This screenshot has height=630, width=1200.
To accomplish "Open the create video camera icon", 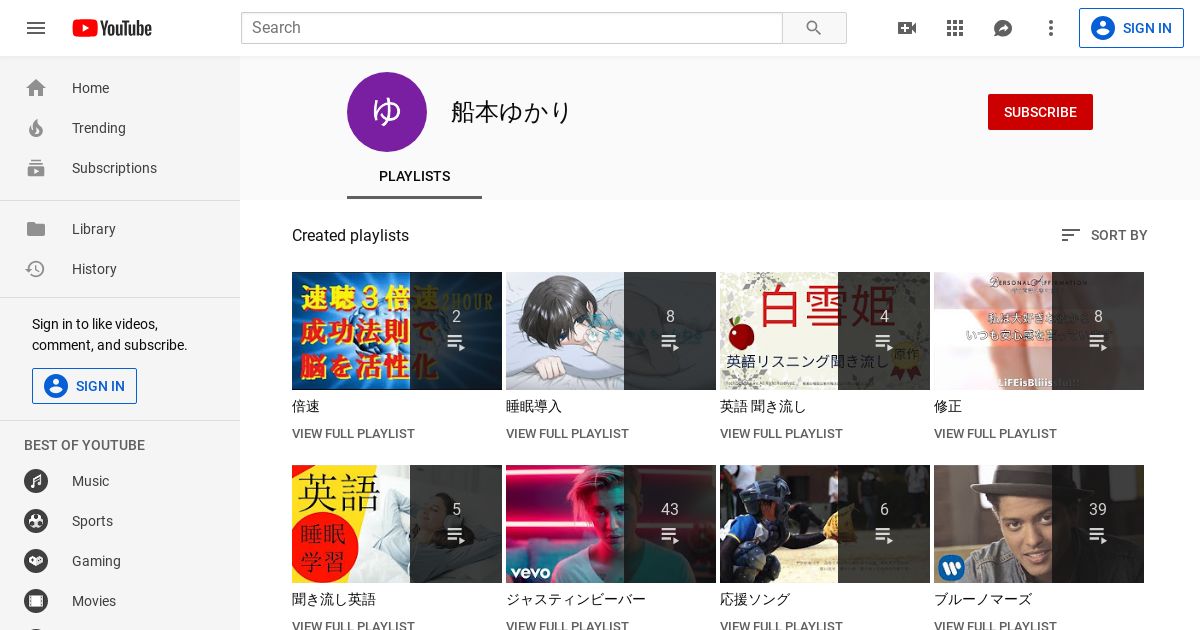I will 907,28.
